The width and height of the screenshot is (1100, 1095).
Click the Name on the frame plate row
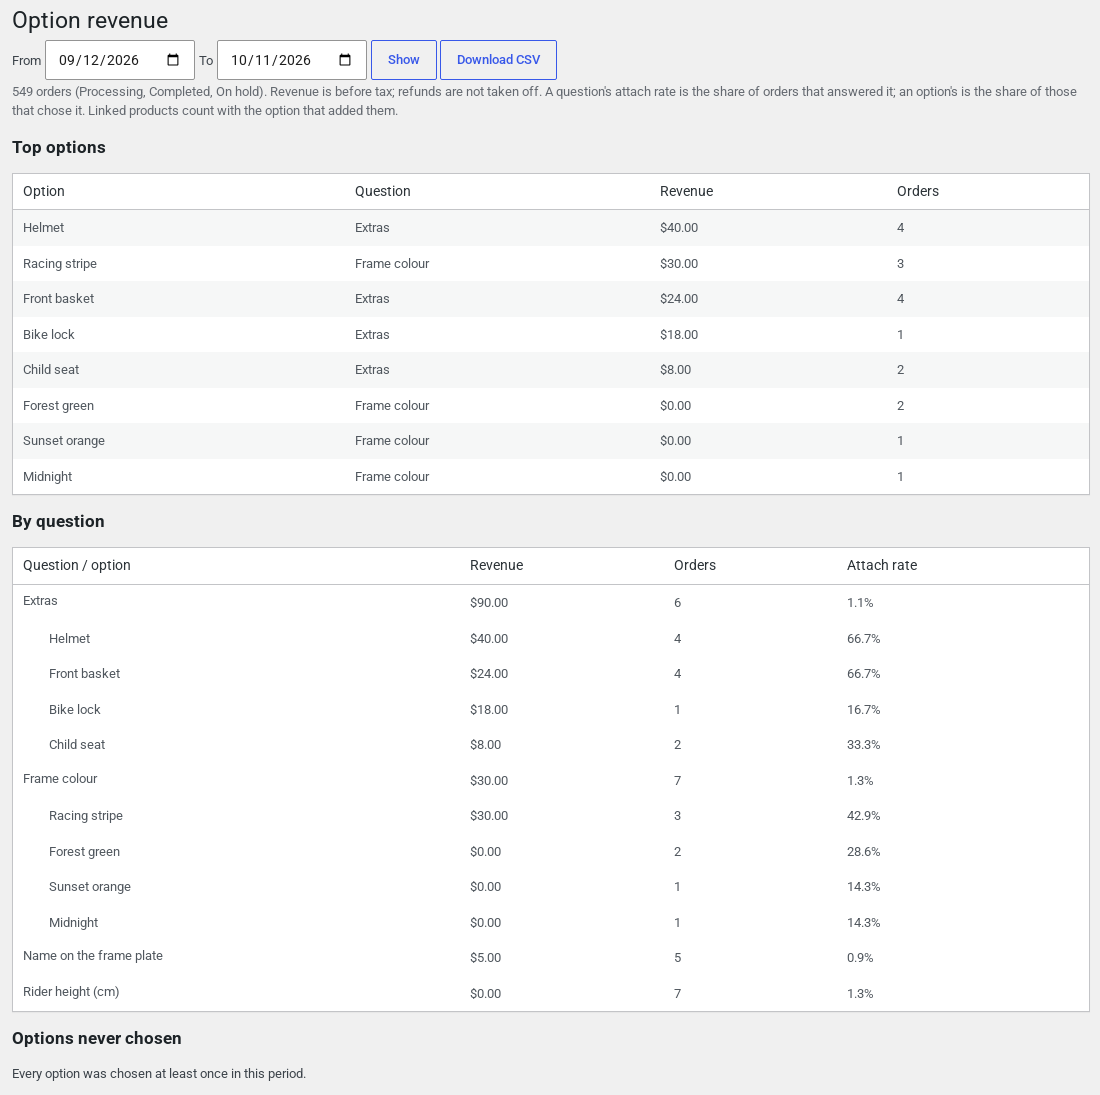[x=551, y=958]
